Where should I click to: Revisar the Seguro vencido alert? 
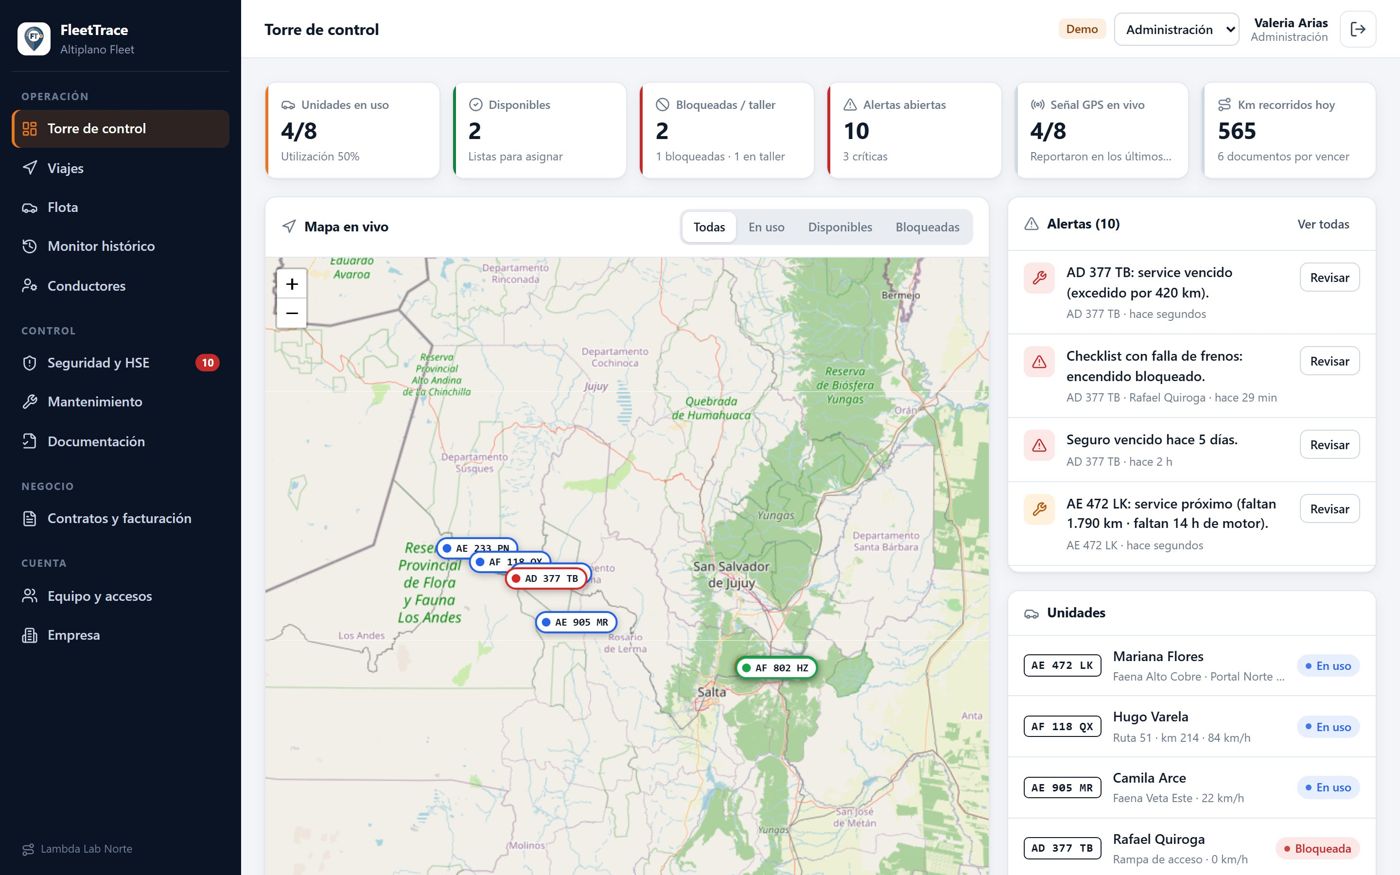[1329, 445]
